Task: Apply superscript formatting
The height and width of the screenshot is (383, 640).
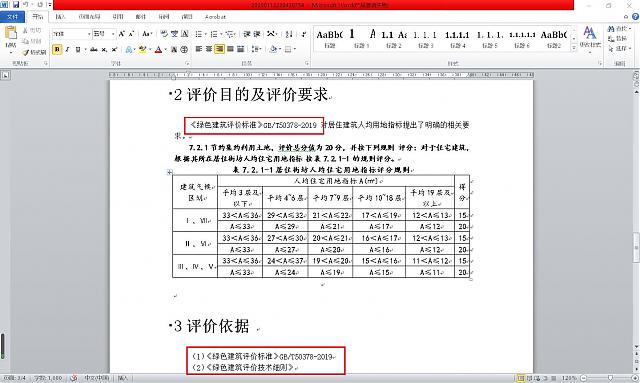Action: pos(114,49)
